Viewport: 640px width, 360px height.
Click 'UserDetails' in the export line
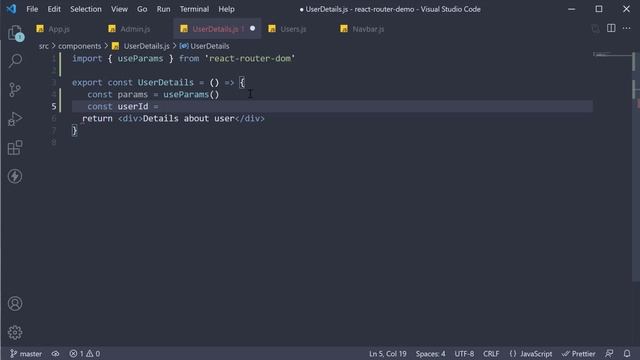pos(165,82)
